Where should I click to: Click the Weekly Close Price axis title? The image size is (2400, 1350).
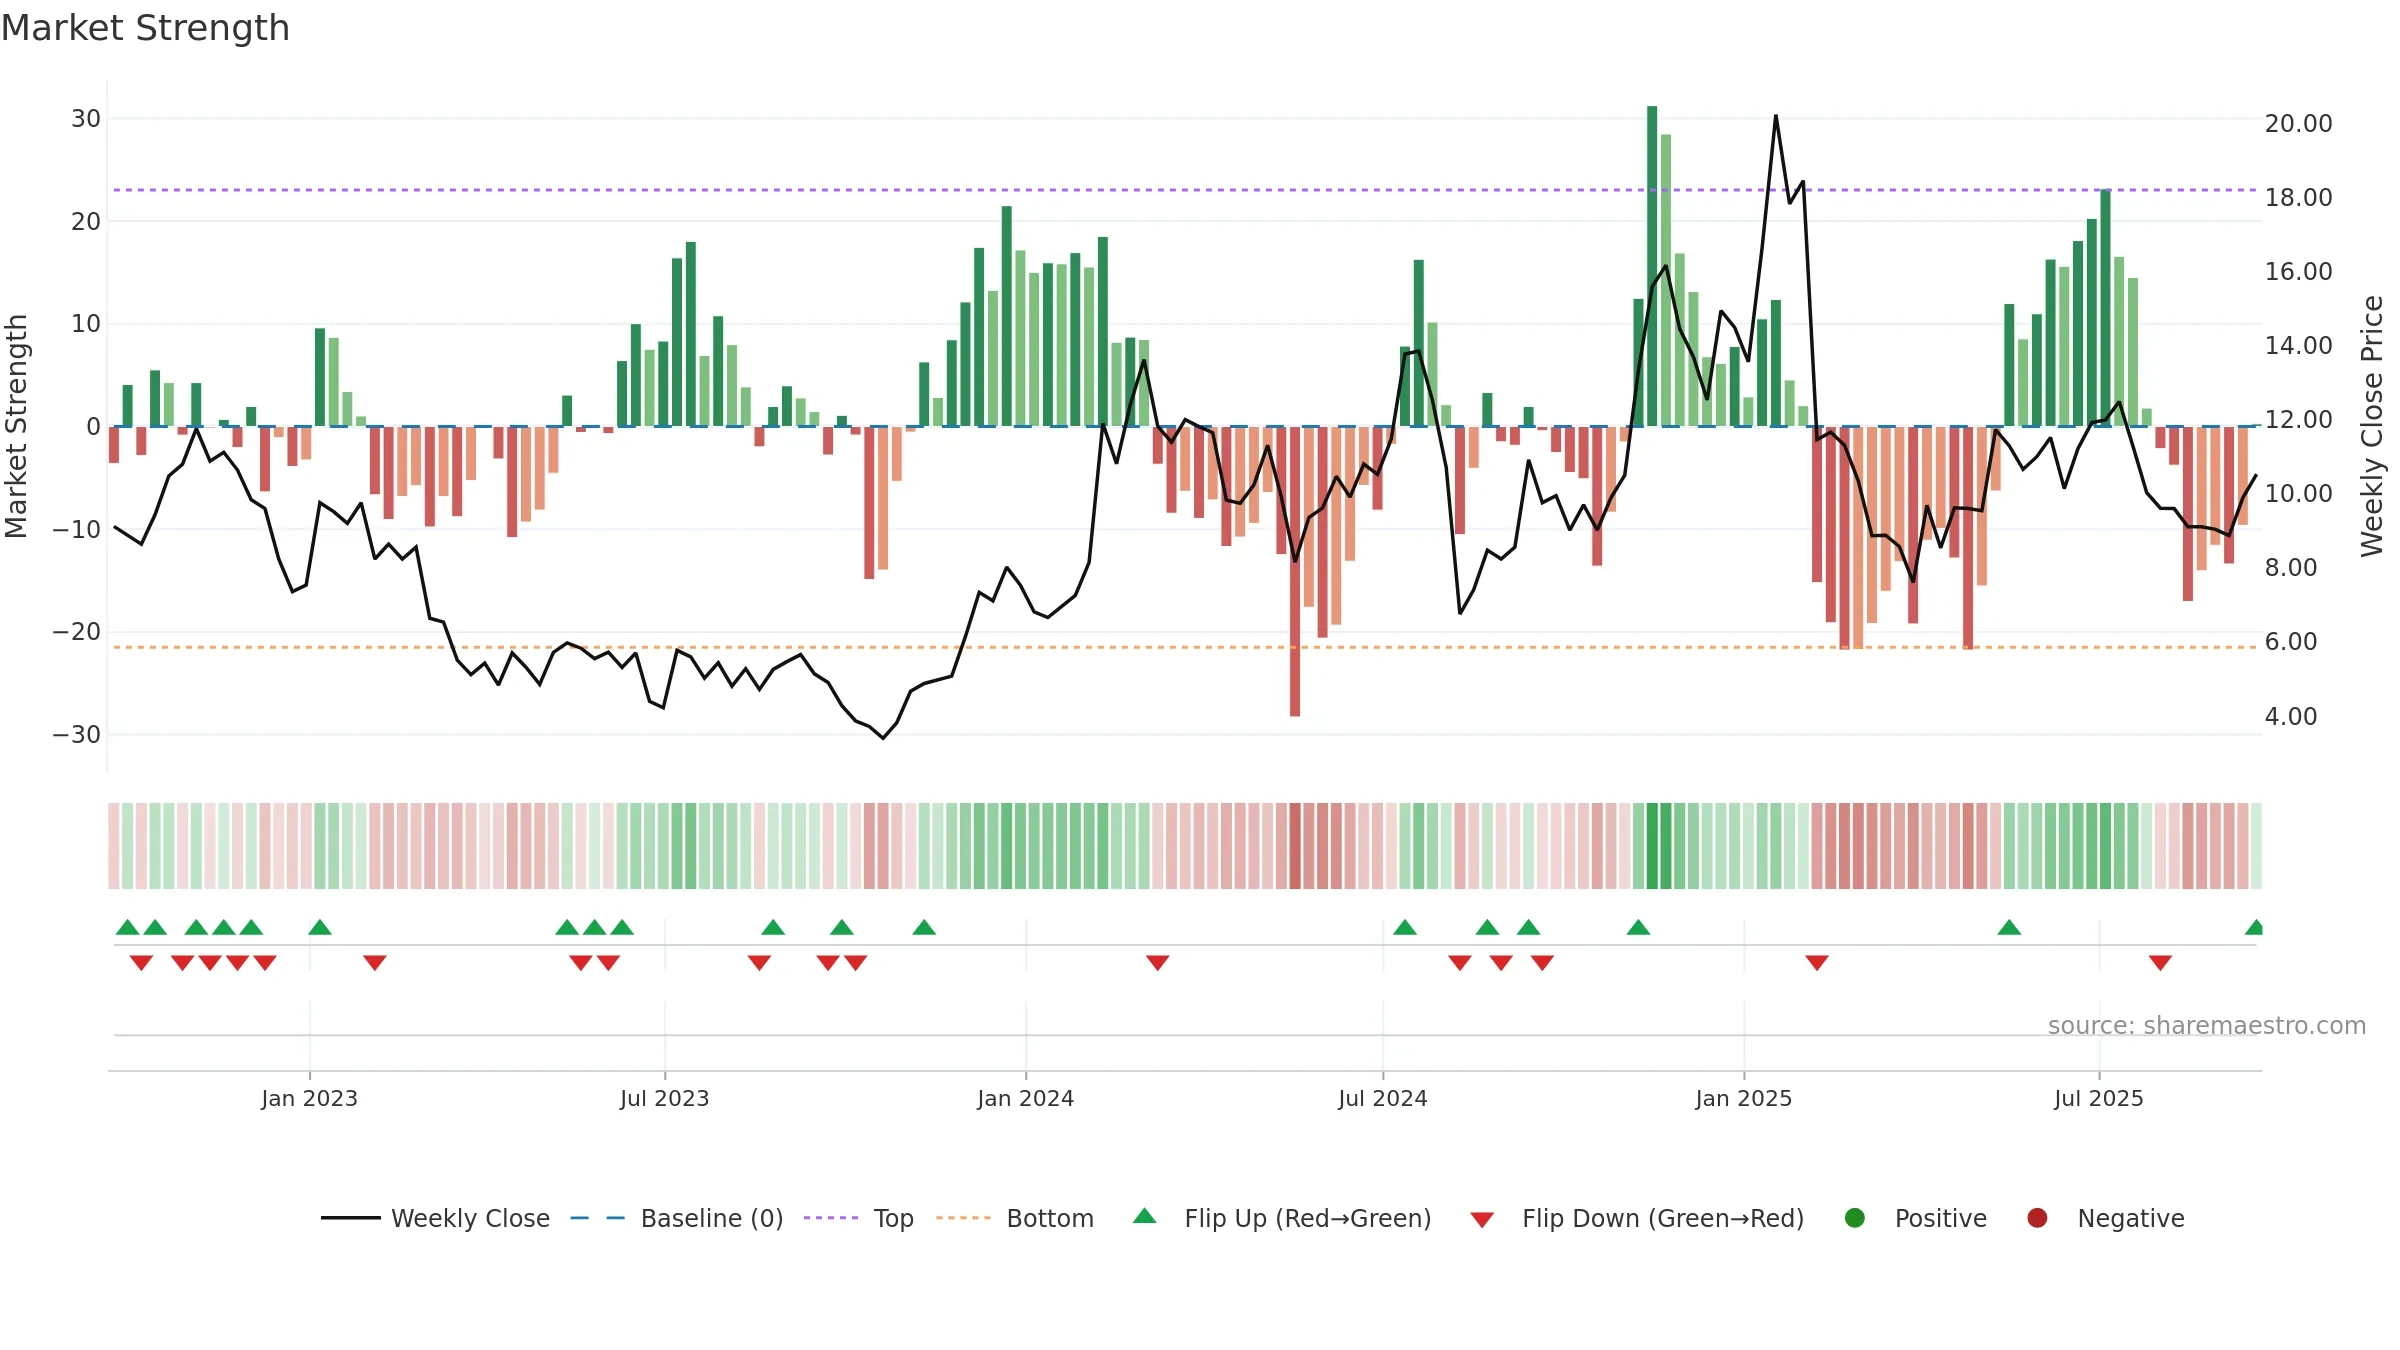2372,426
